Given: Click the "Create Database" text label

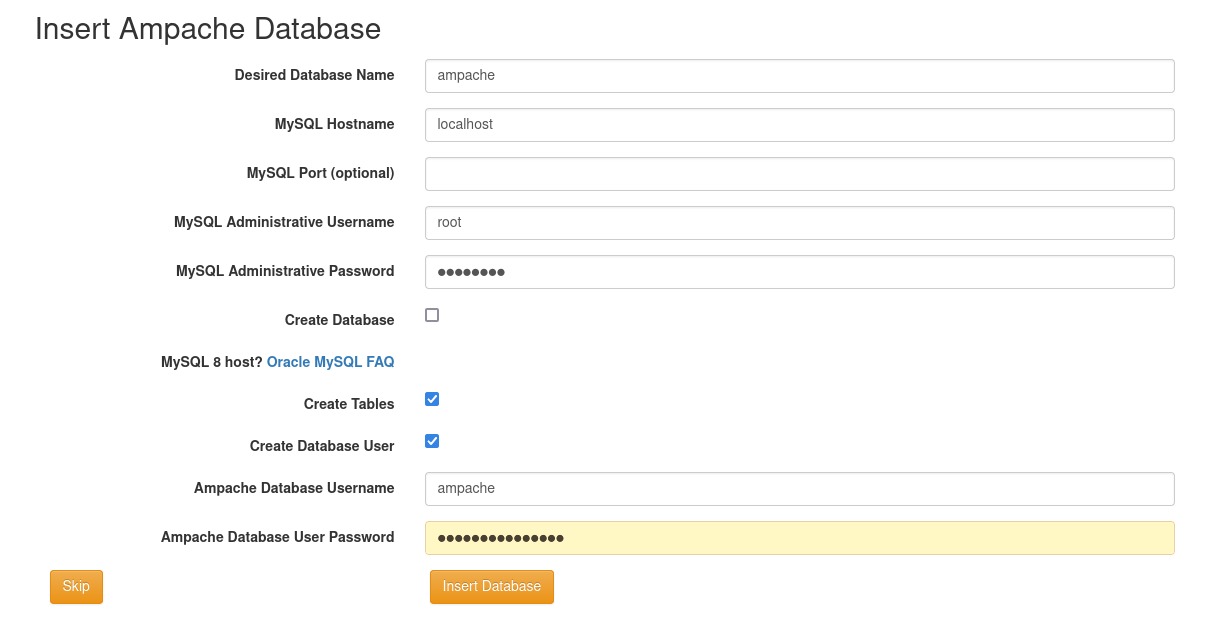Looking at the screenshot, I should 339,320.
